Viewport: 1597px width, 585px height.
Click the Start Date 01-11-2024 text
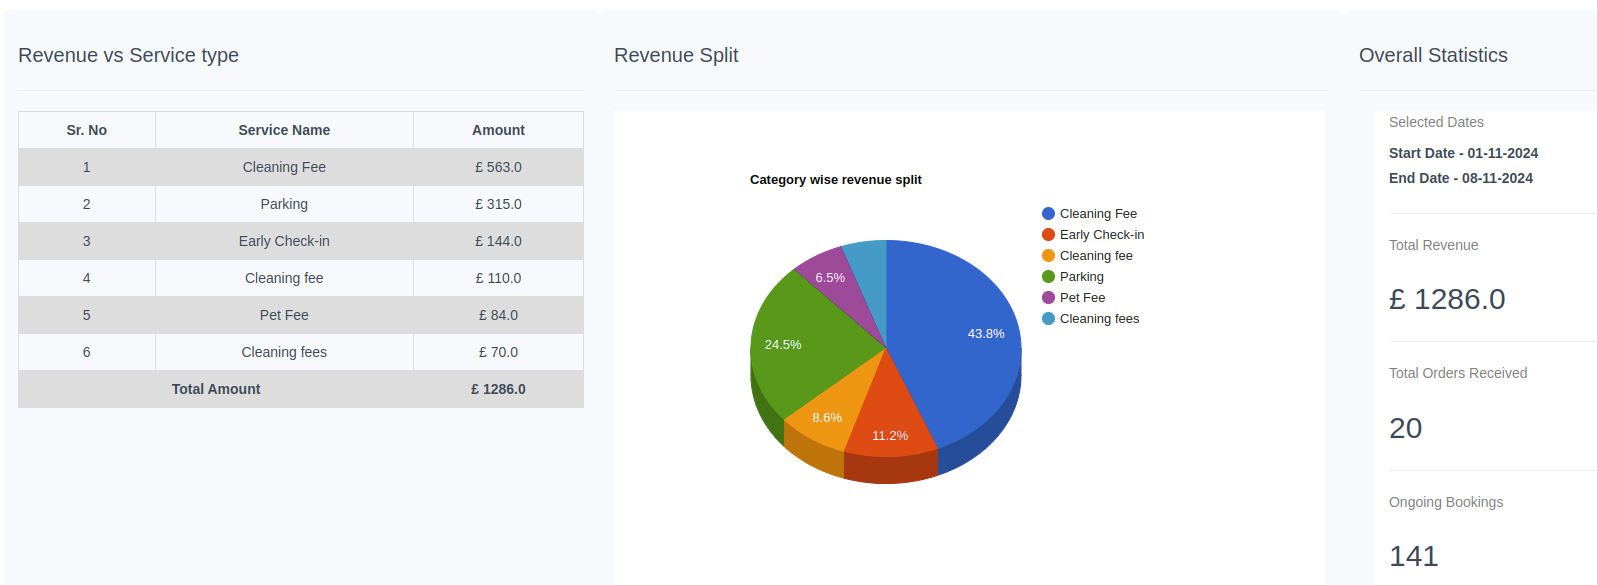[x=1463, y=153]
